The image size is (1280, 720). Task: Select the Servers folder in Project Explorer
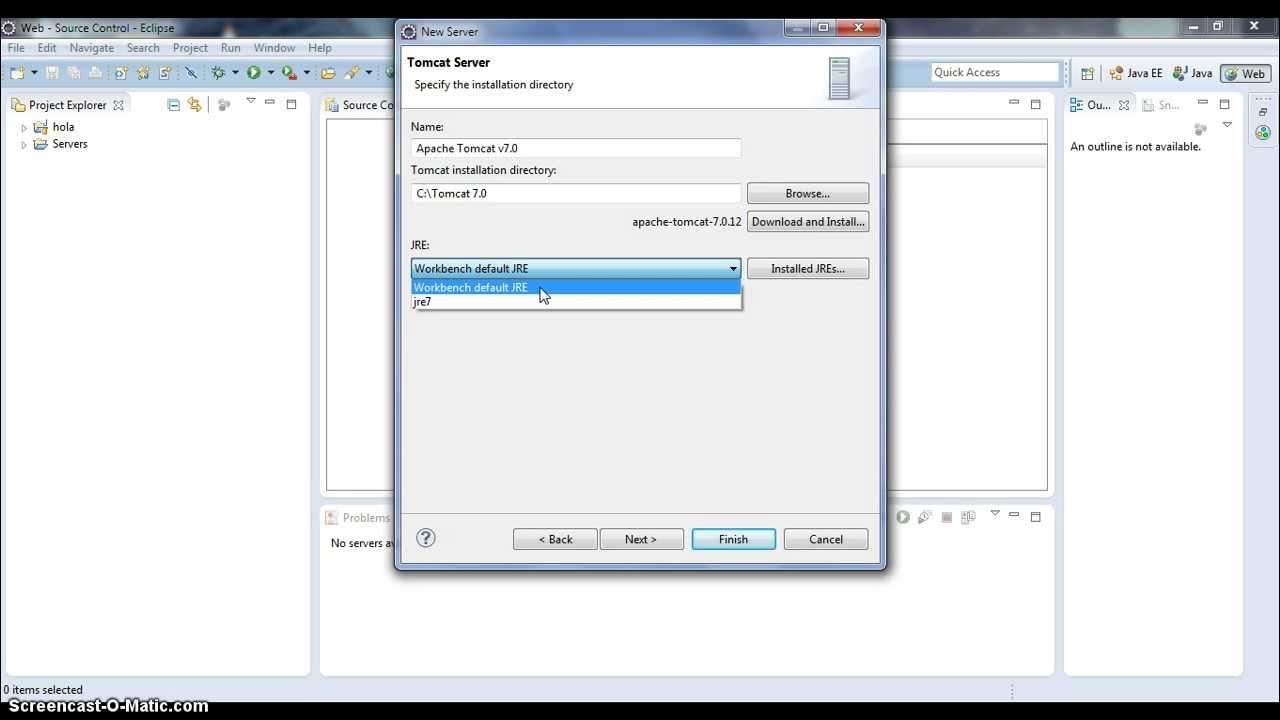70,144
